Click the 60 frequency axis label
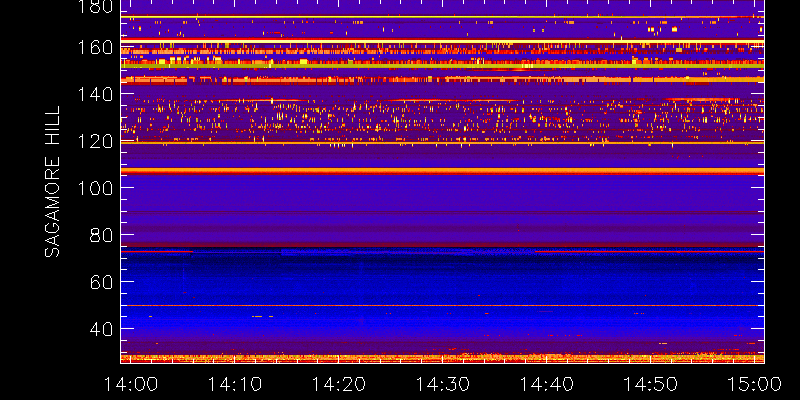The height and width of the screenshot is (400, 800). point(102,282)
